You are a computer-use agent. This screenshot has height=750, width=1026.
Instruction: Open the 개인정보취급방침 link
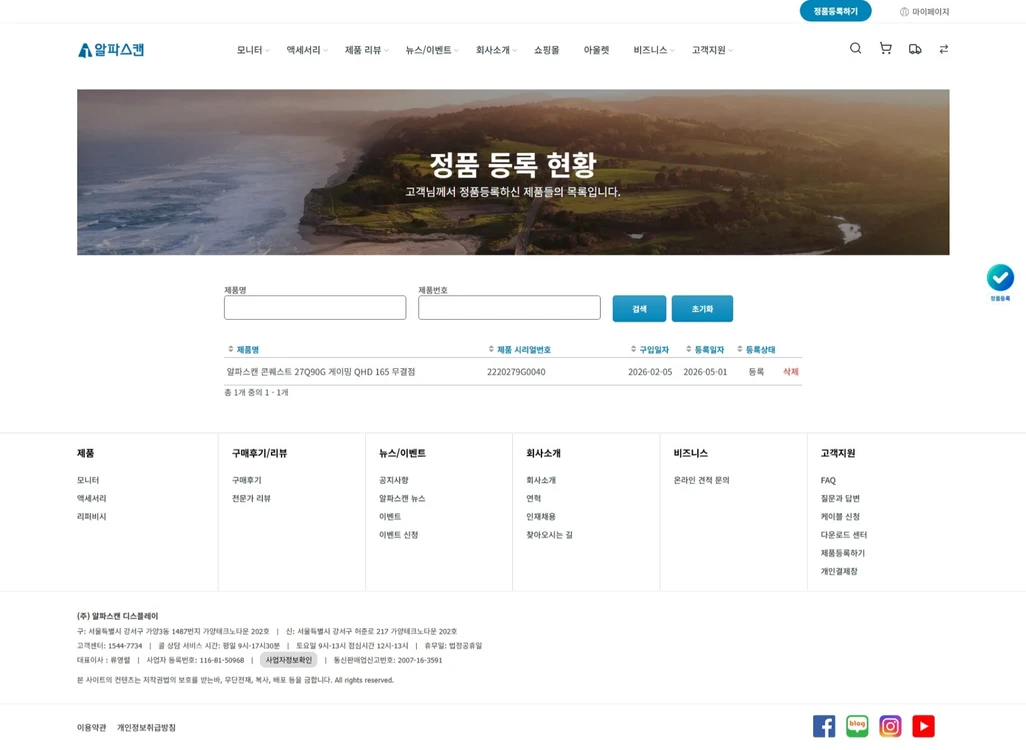click(x=147, y=728)
